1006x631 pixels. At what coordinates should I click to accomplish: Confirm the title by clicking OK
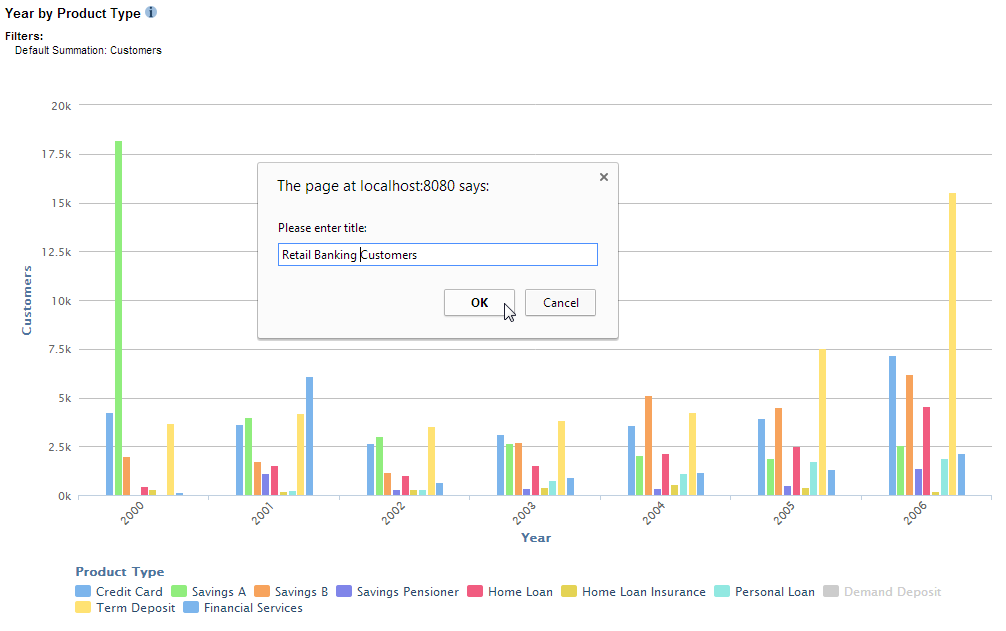pyautogui.click(x=479, y=302)
